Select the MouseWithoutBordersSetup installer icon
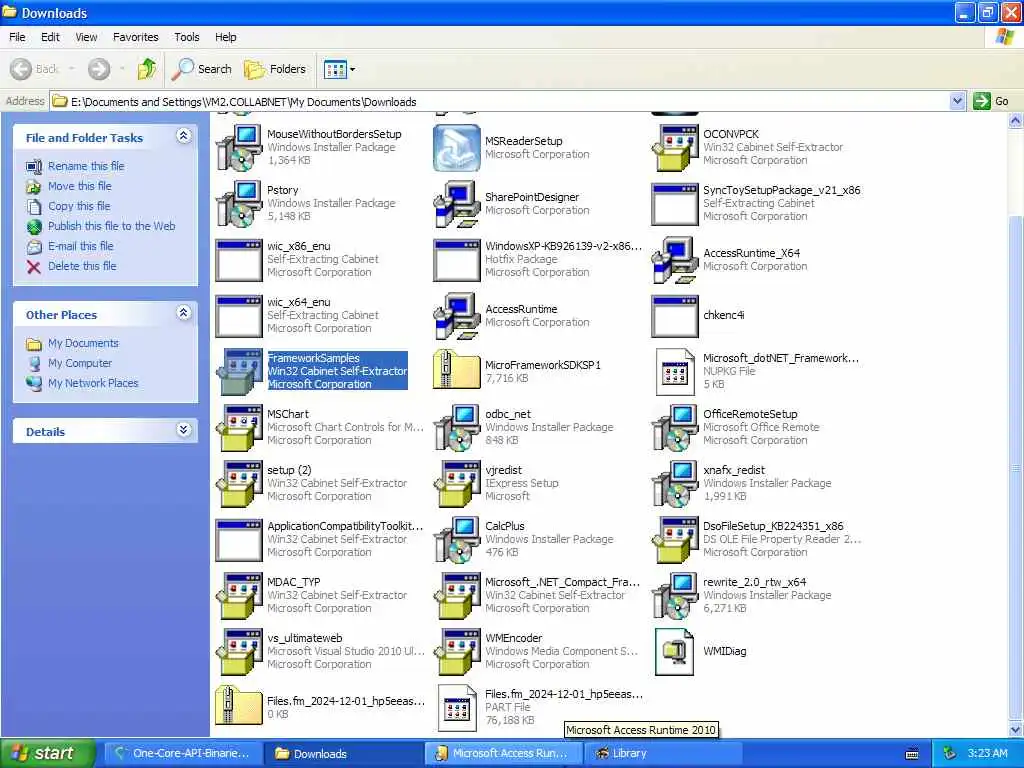The width and height of the screenshot is (1024, 768). 239,148
